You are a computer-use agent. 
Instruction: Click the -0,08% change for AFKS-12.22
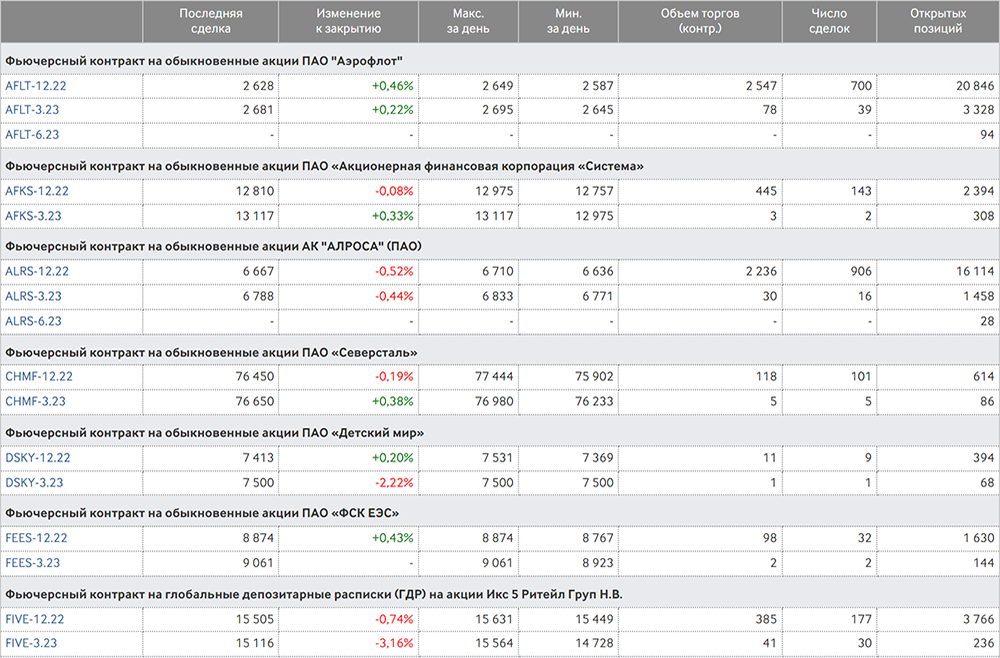coord(394,191)
